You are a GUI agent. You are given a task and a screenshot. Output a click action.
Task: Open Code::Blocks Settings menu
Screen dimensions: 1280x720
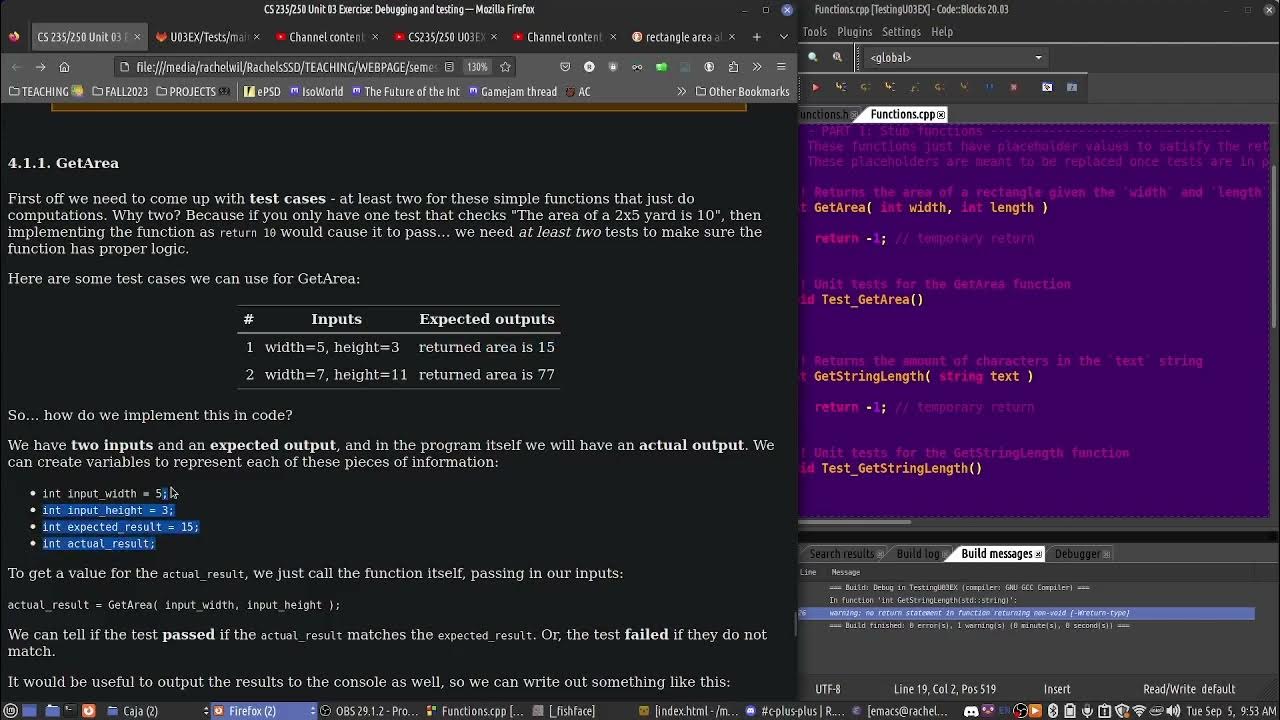pos(901,32)
